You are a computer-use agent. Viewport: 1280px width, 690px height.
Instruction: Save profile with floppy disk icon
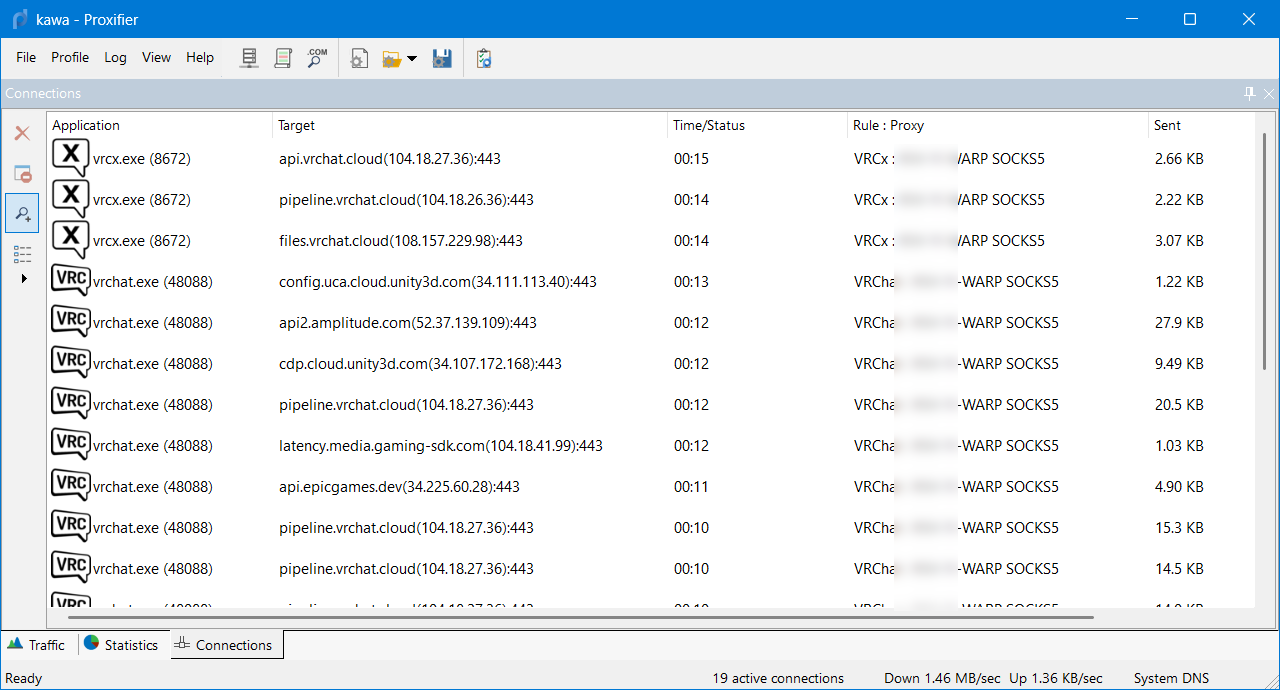click(442, 59)
